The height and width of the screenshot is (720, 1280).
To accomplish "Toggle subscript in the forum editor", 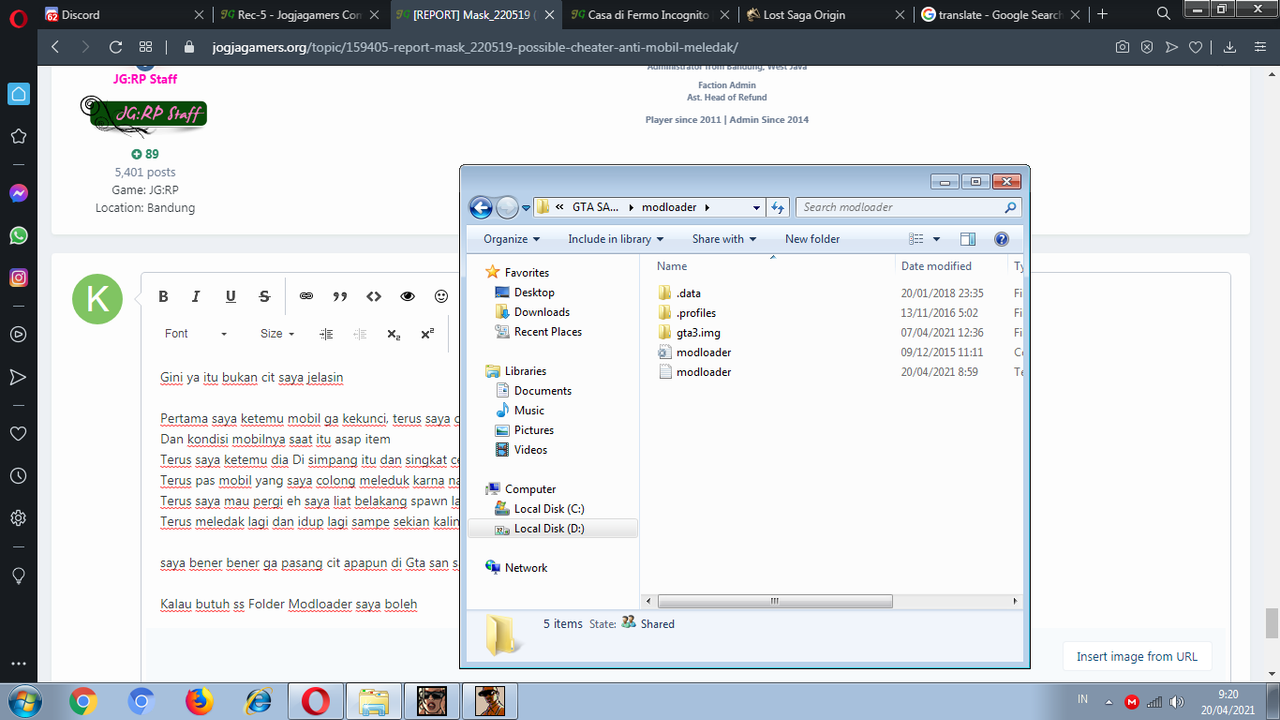I will click(x=393, y=334).
